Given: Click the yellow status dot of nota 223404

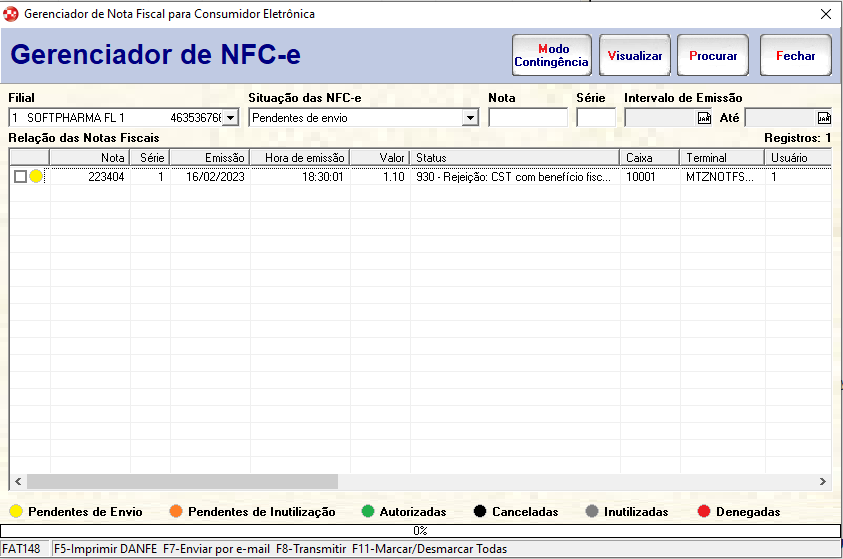Looking at the screenshot, I should tap(36, 176).
